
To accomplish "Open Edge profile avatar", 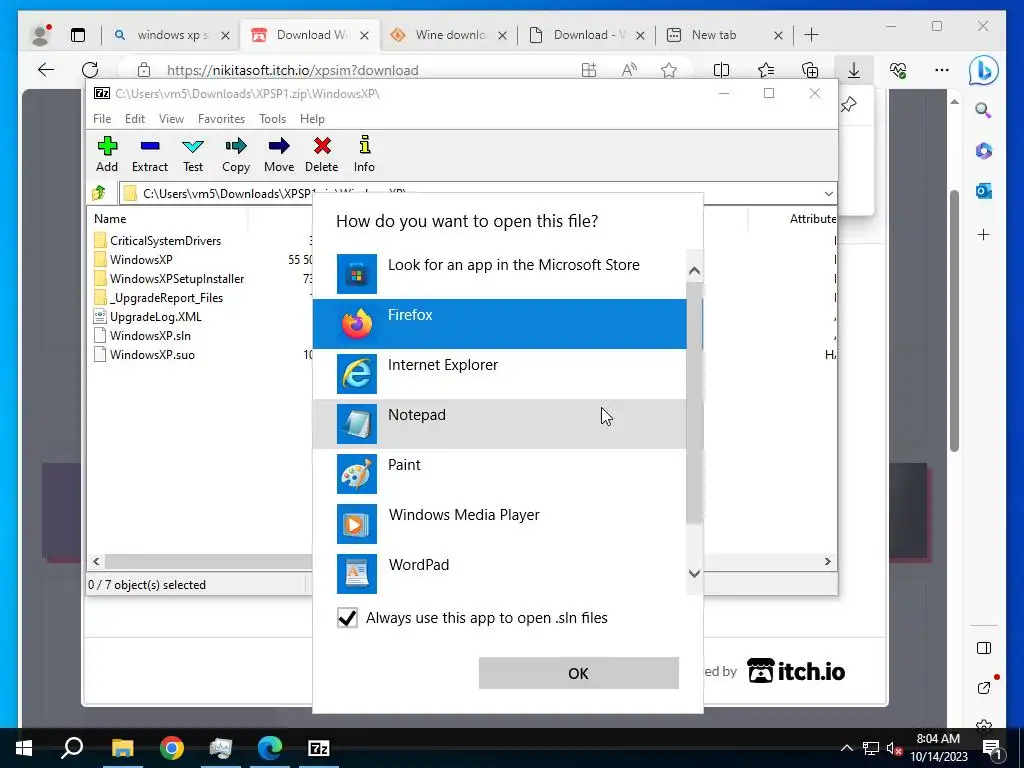I will tap(41, 35).
